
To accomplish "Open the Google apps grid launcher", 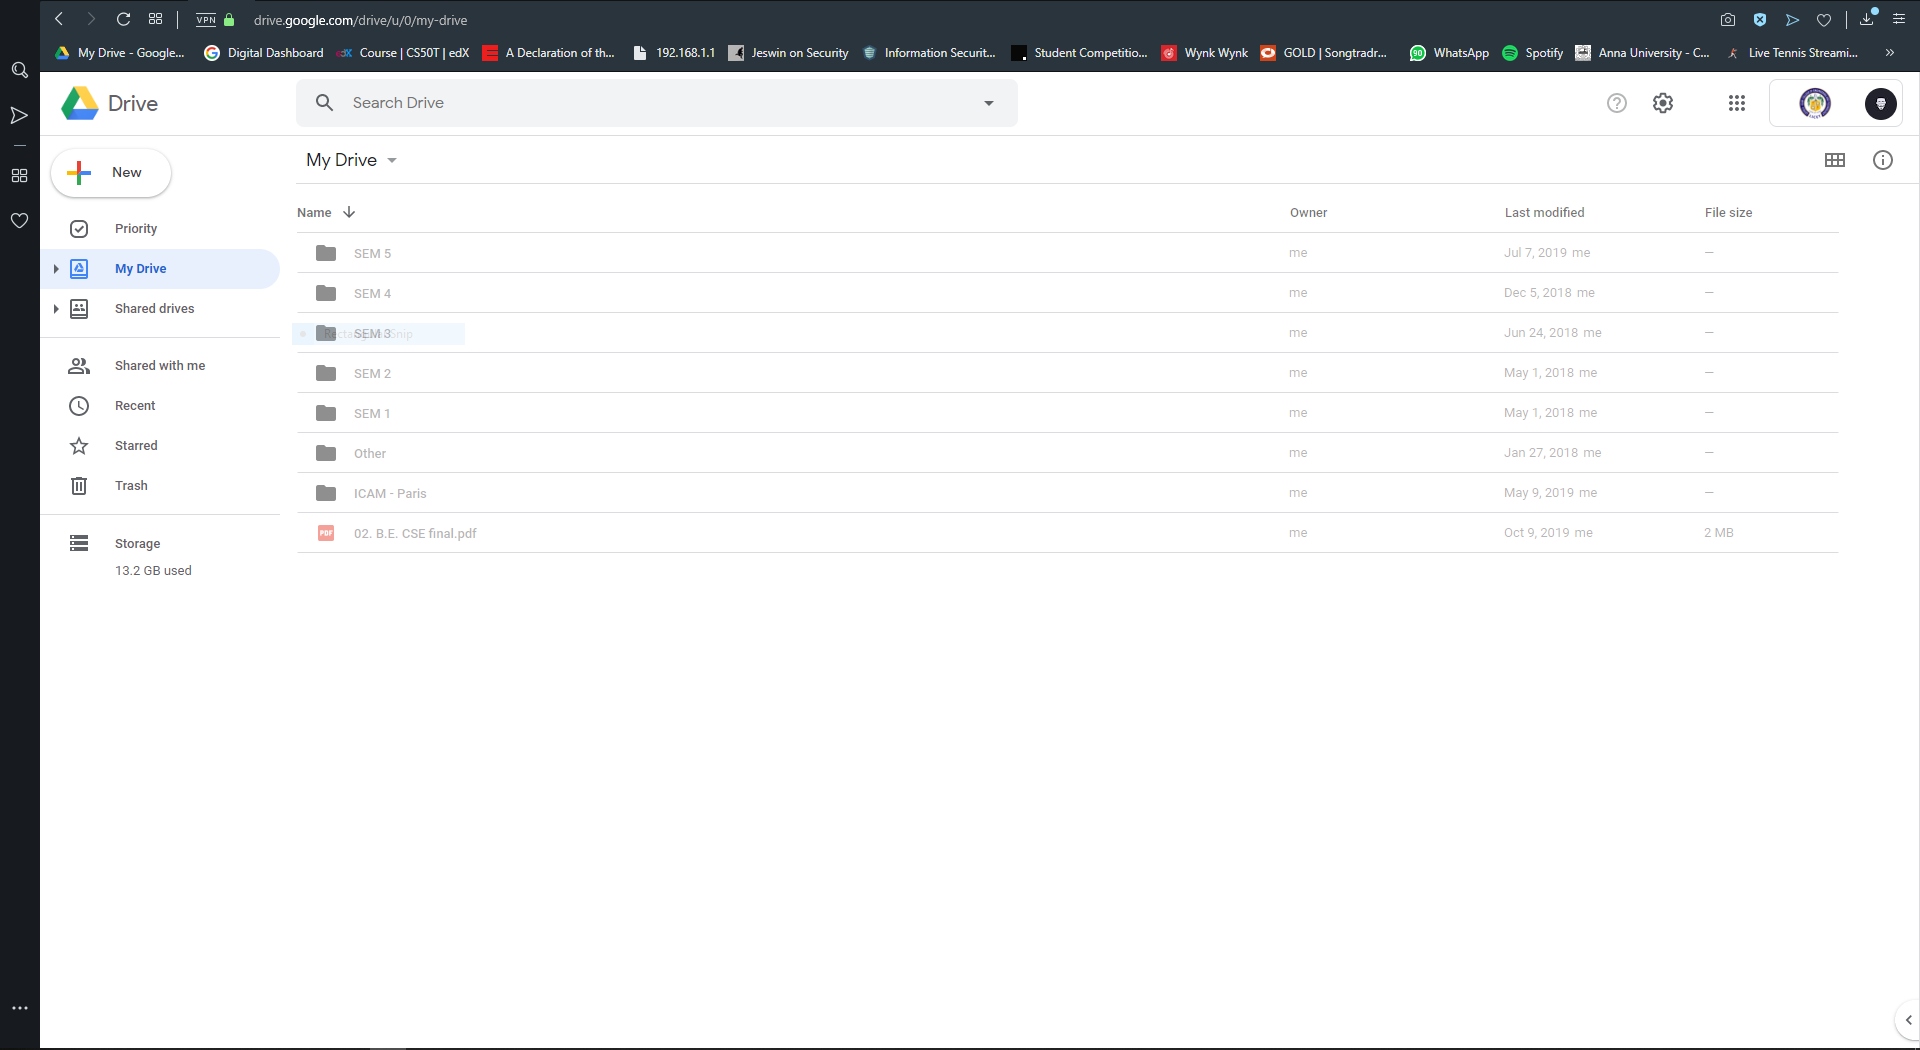I will (x=1737, y=102).
